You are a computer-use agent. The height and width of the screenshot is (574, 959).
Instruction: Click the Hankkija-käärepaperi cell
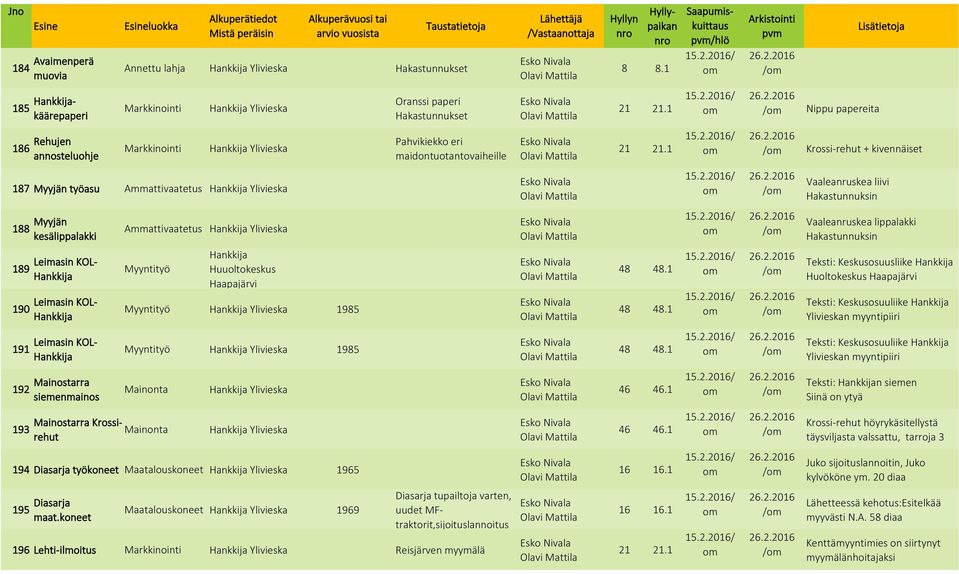pyautogui.click(x=61, y=109)
